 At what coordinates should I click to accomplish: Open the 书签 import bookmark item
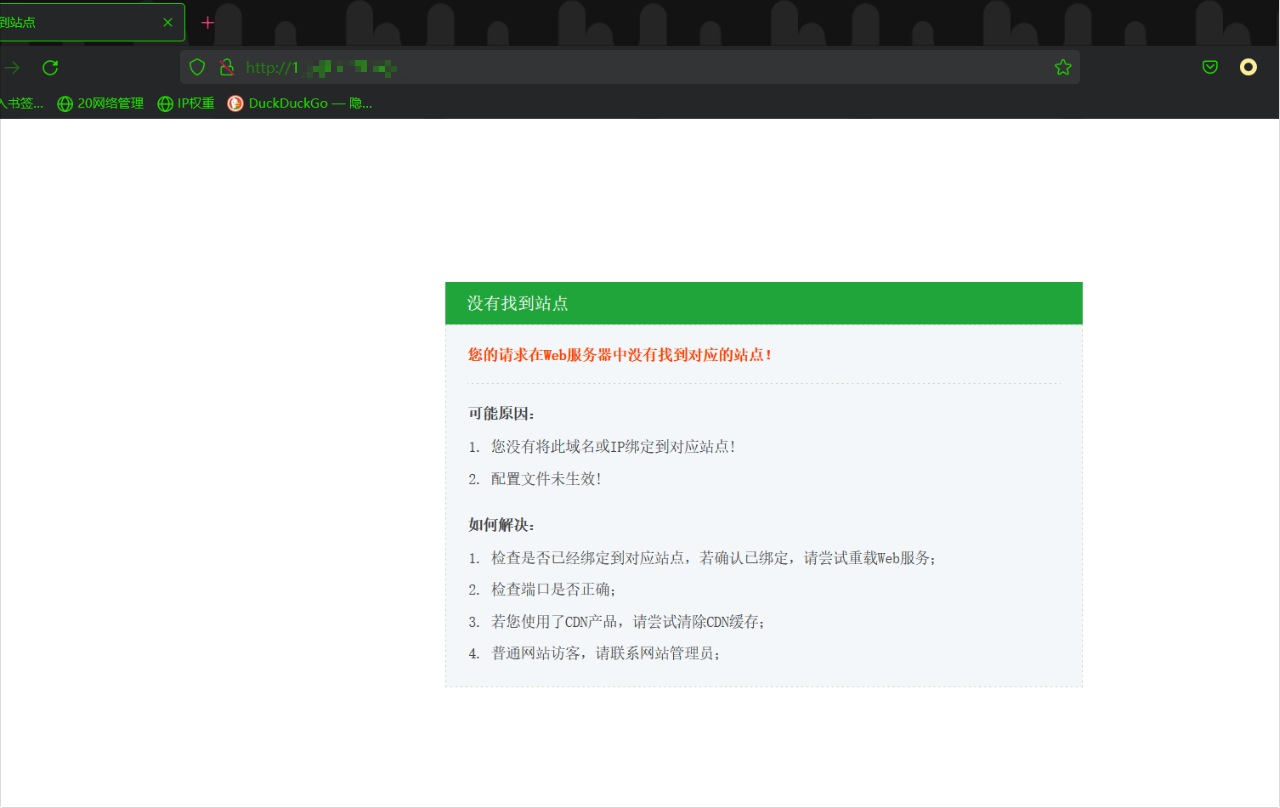coord(21,103)
